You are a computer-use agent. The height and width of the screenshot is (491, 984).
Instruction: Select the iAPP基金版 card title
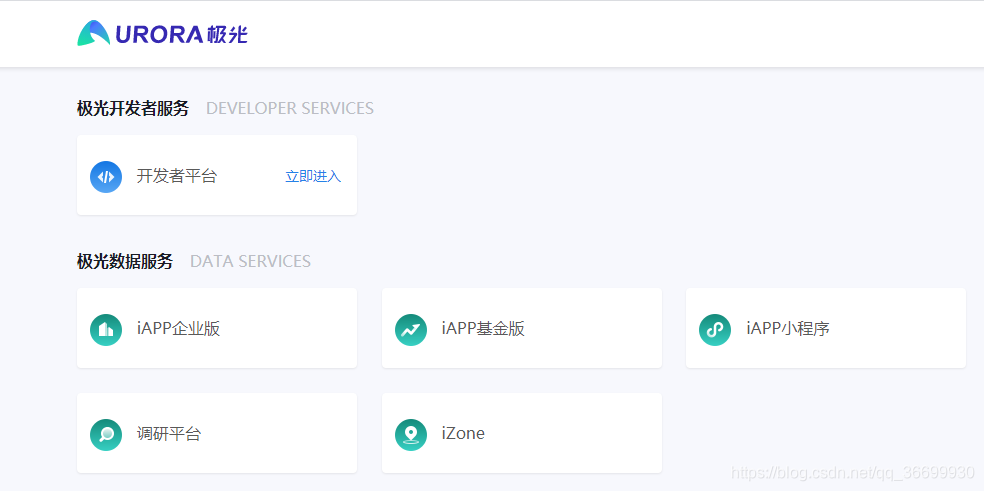point(483,328)
